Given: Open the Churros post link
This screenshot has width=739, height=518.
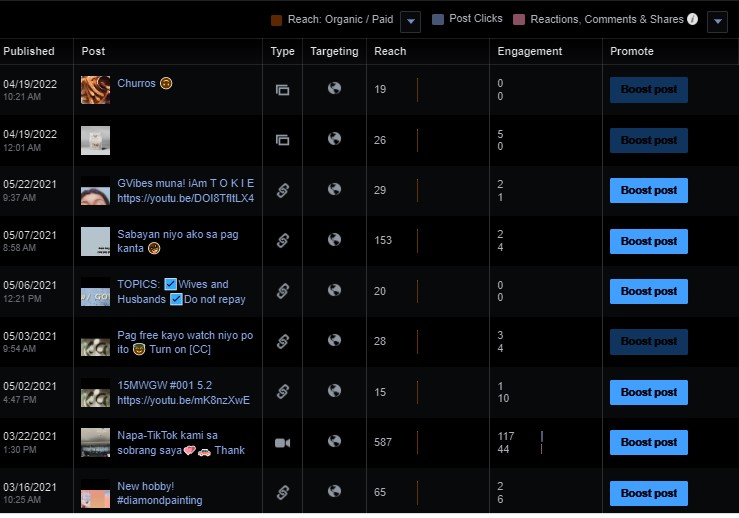Looking at the screenshot, I should 137,84.
